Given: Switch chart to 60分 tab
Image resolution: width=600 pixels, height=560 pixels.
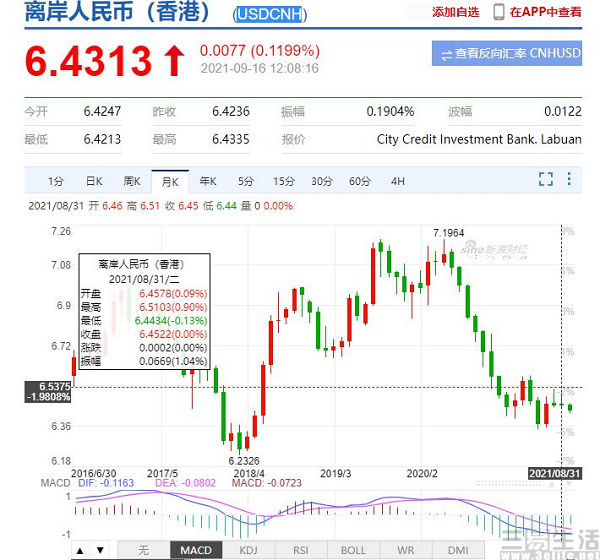Looking at the screenshot, I should point(360,181).
